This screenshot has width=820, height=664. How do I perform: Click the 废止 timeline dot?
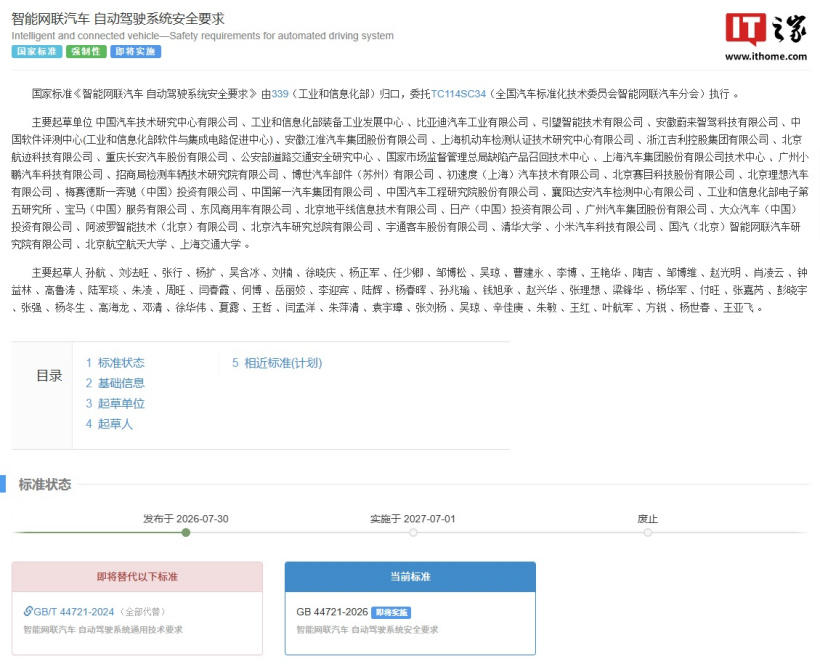[648, 533]
